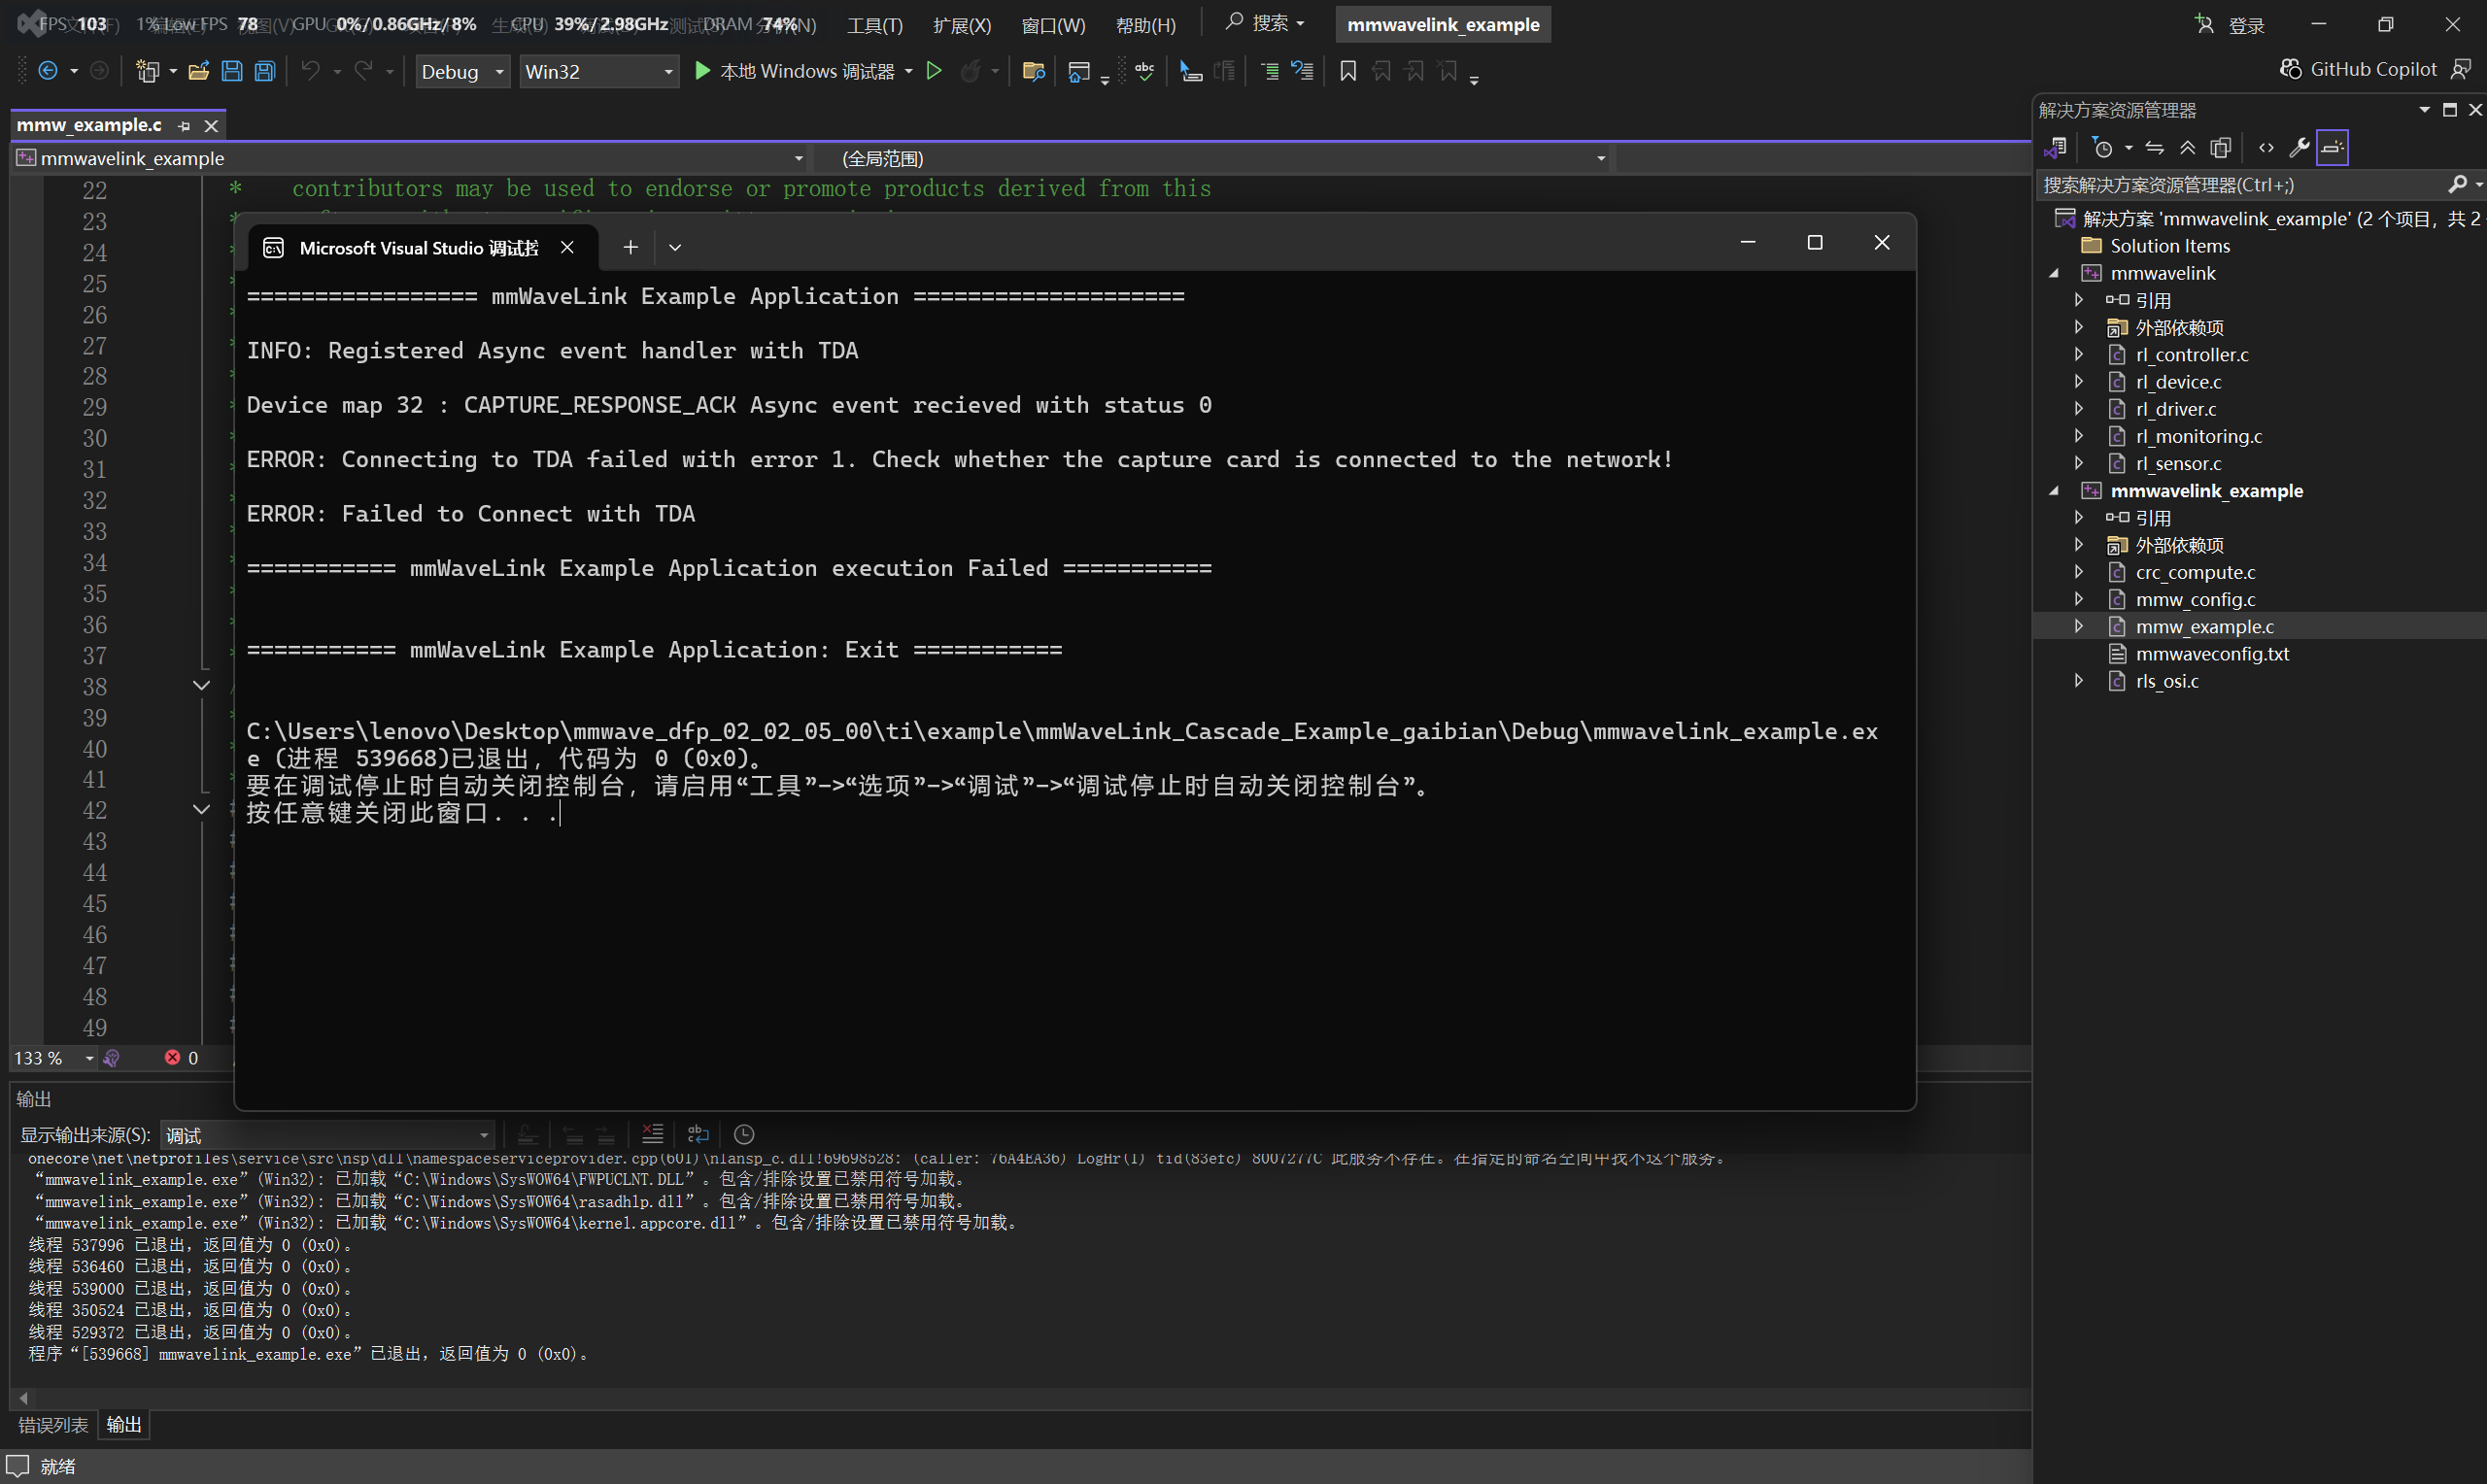Click the Save All double-disk icon

pyautogui.click(x=265, y=71)
